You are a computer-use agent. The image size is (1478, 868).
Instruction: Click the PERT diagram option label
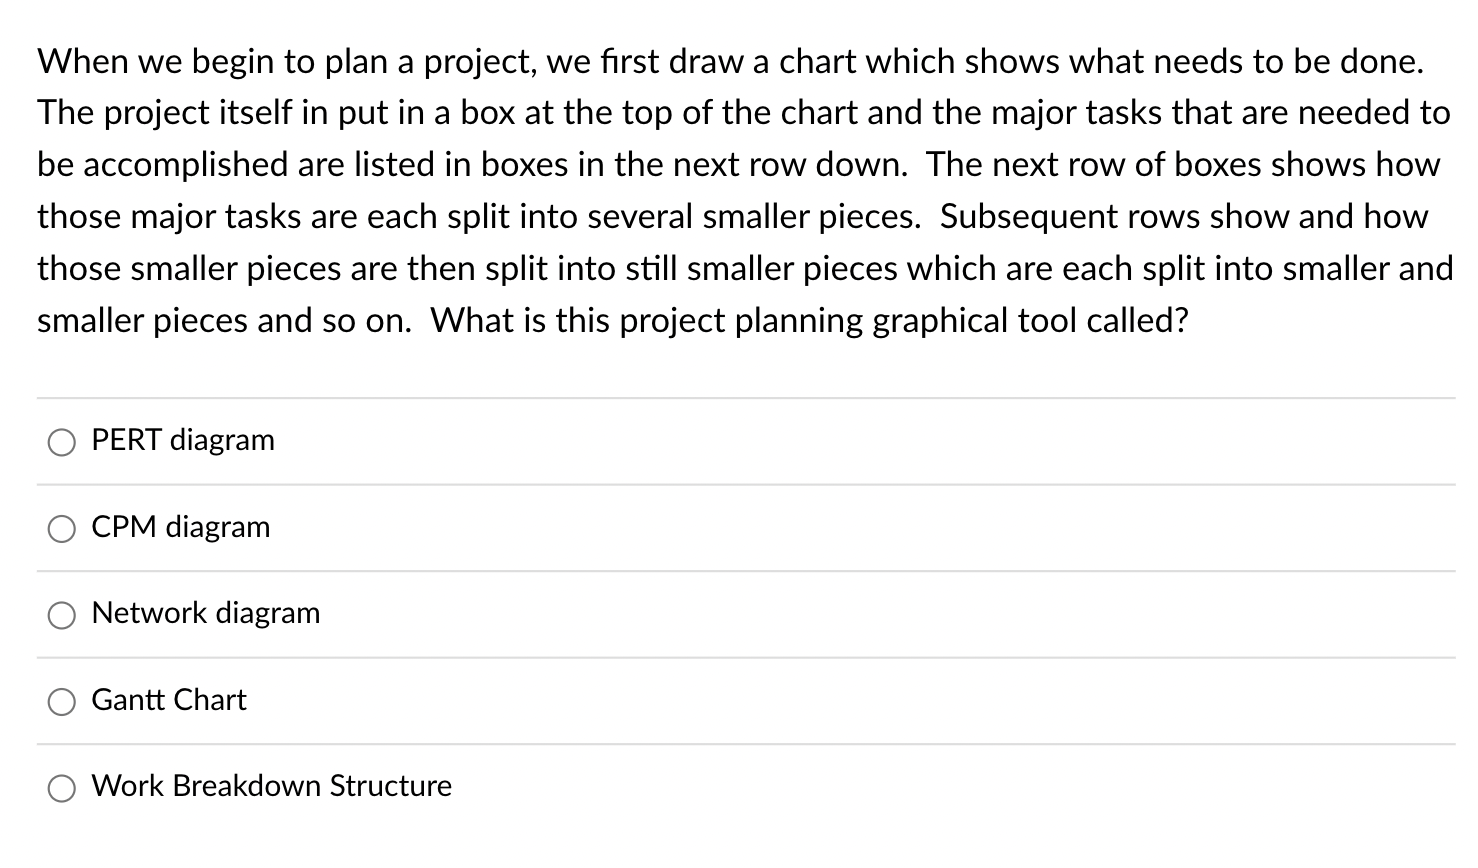(x=182, y=440)
